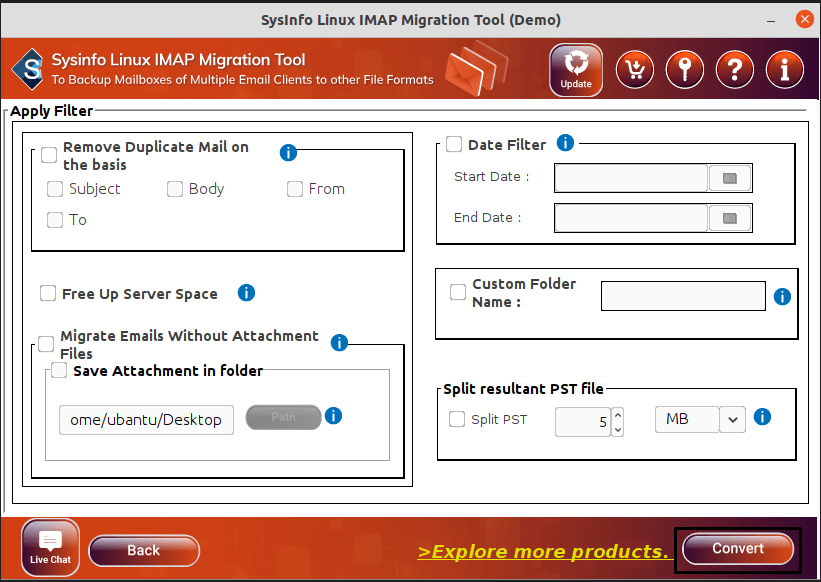This screenshot has height=582, width=821.
Task: Click info icon beside Custom Folder Name field
Action: (782, 297)
